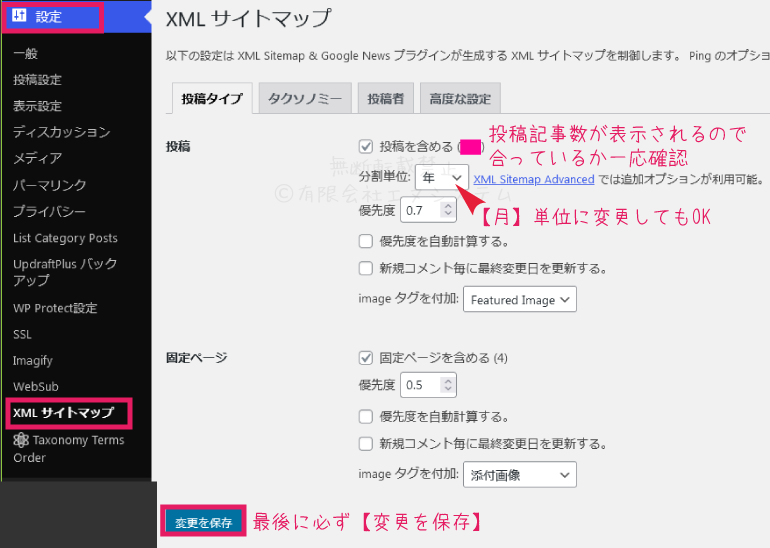Click the 投稿 優先度 field showing 0.7
This screenshot has height=548, width=770.
pos(428,210)
